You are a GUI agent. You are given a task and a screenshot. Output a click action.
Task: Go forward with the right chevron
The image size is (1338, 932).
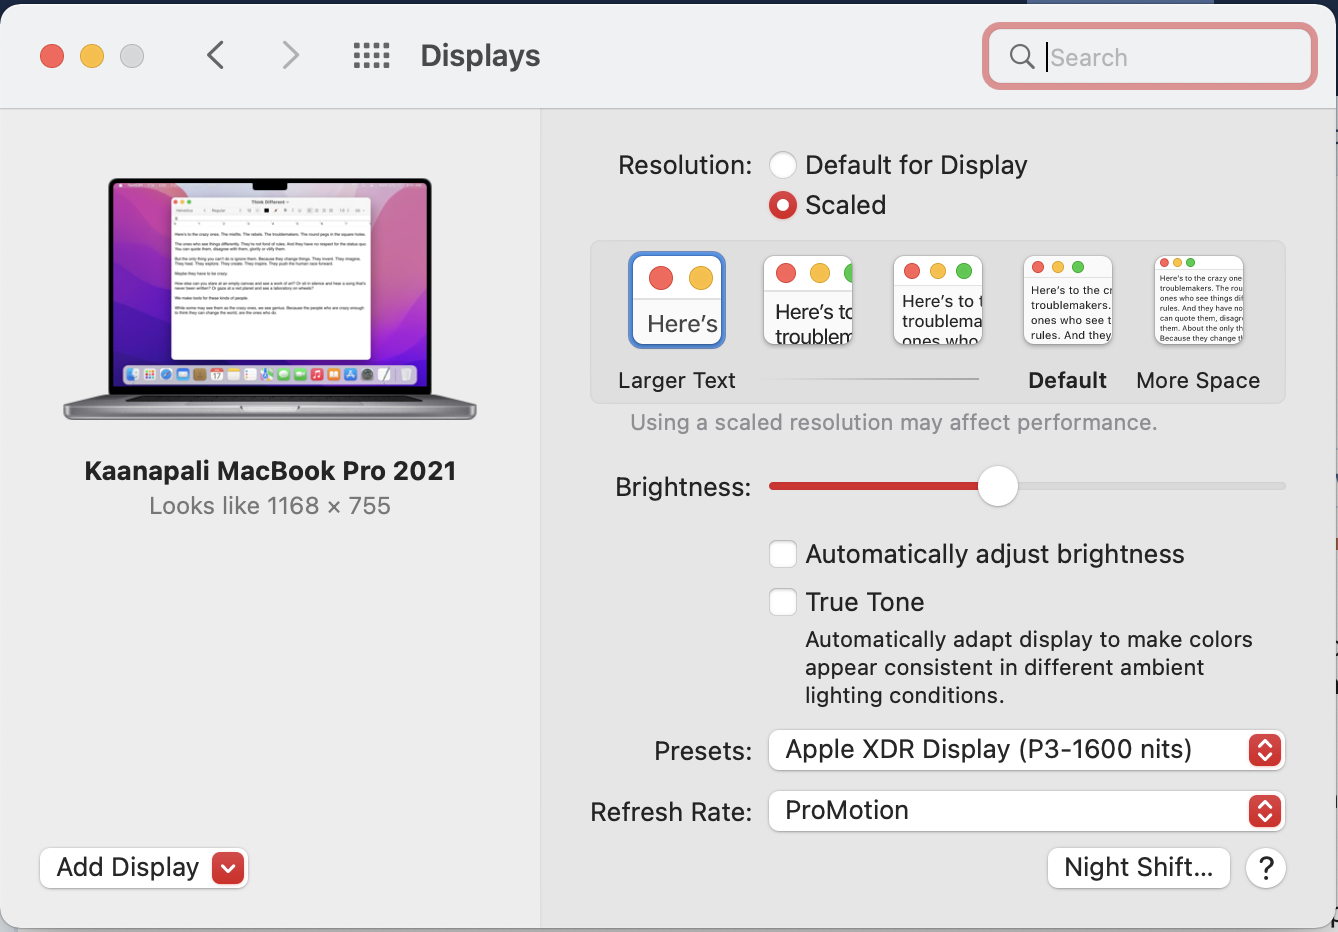[x=290, y=55]
